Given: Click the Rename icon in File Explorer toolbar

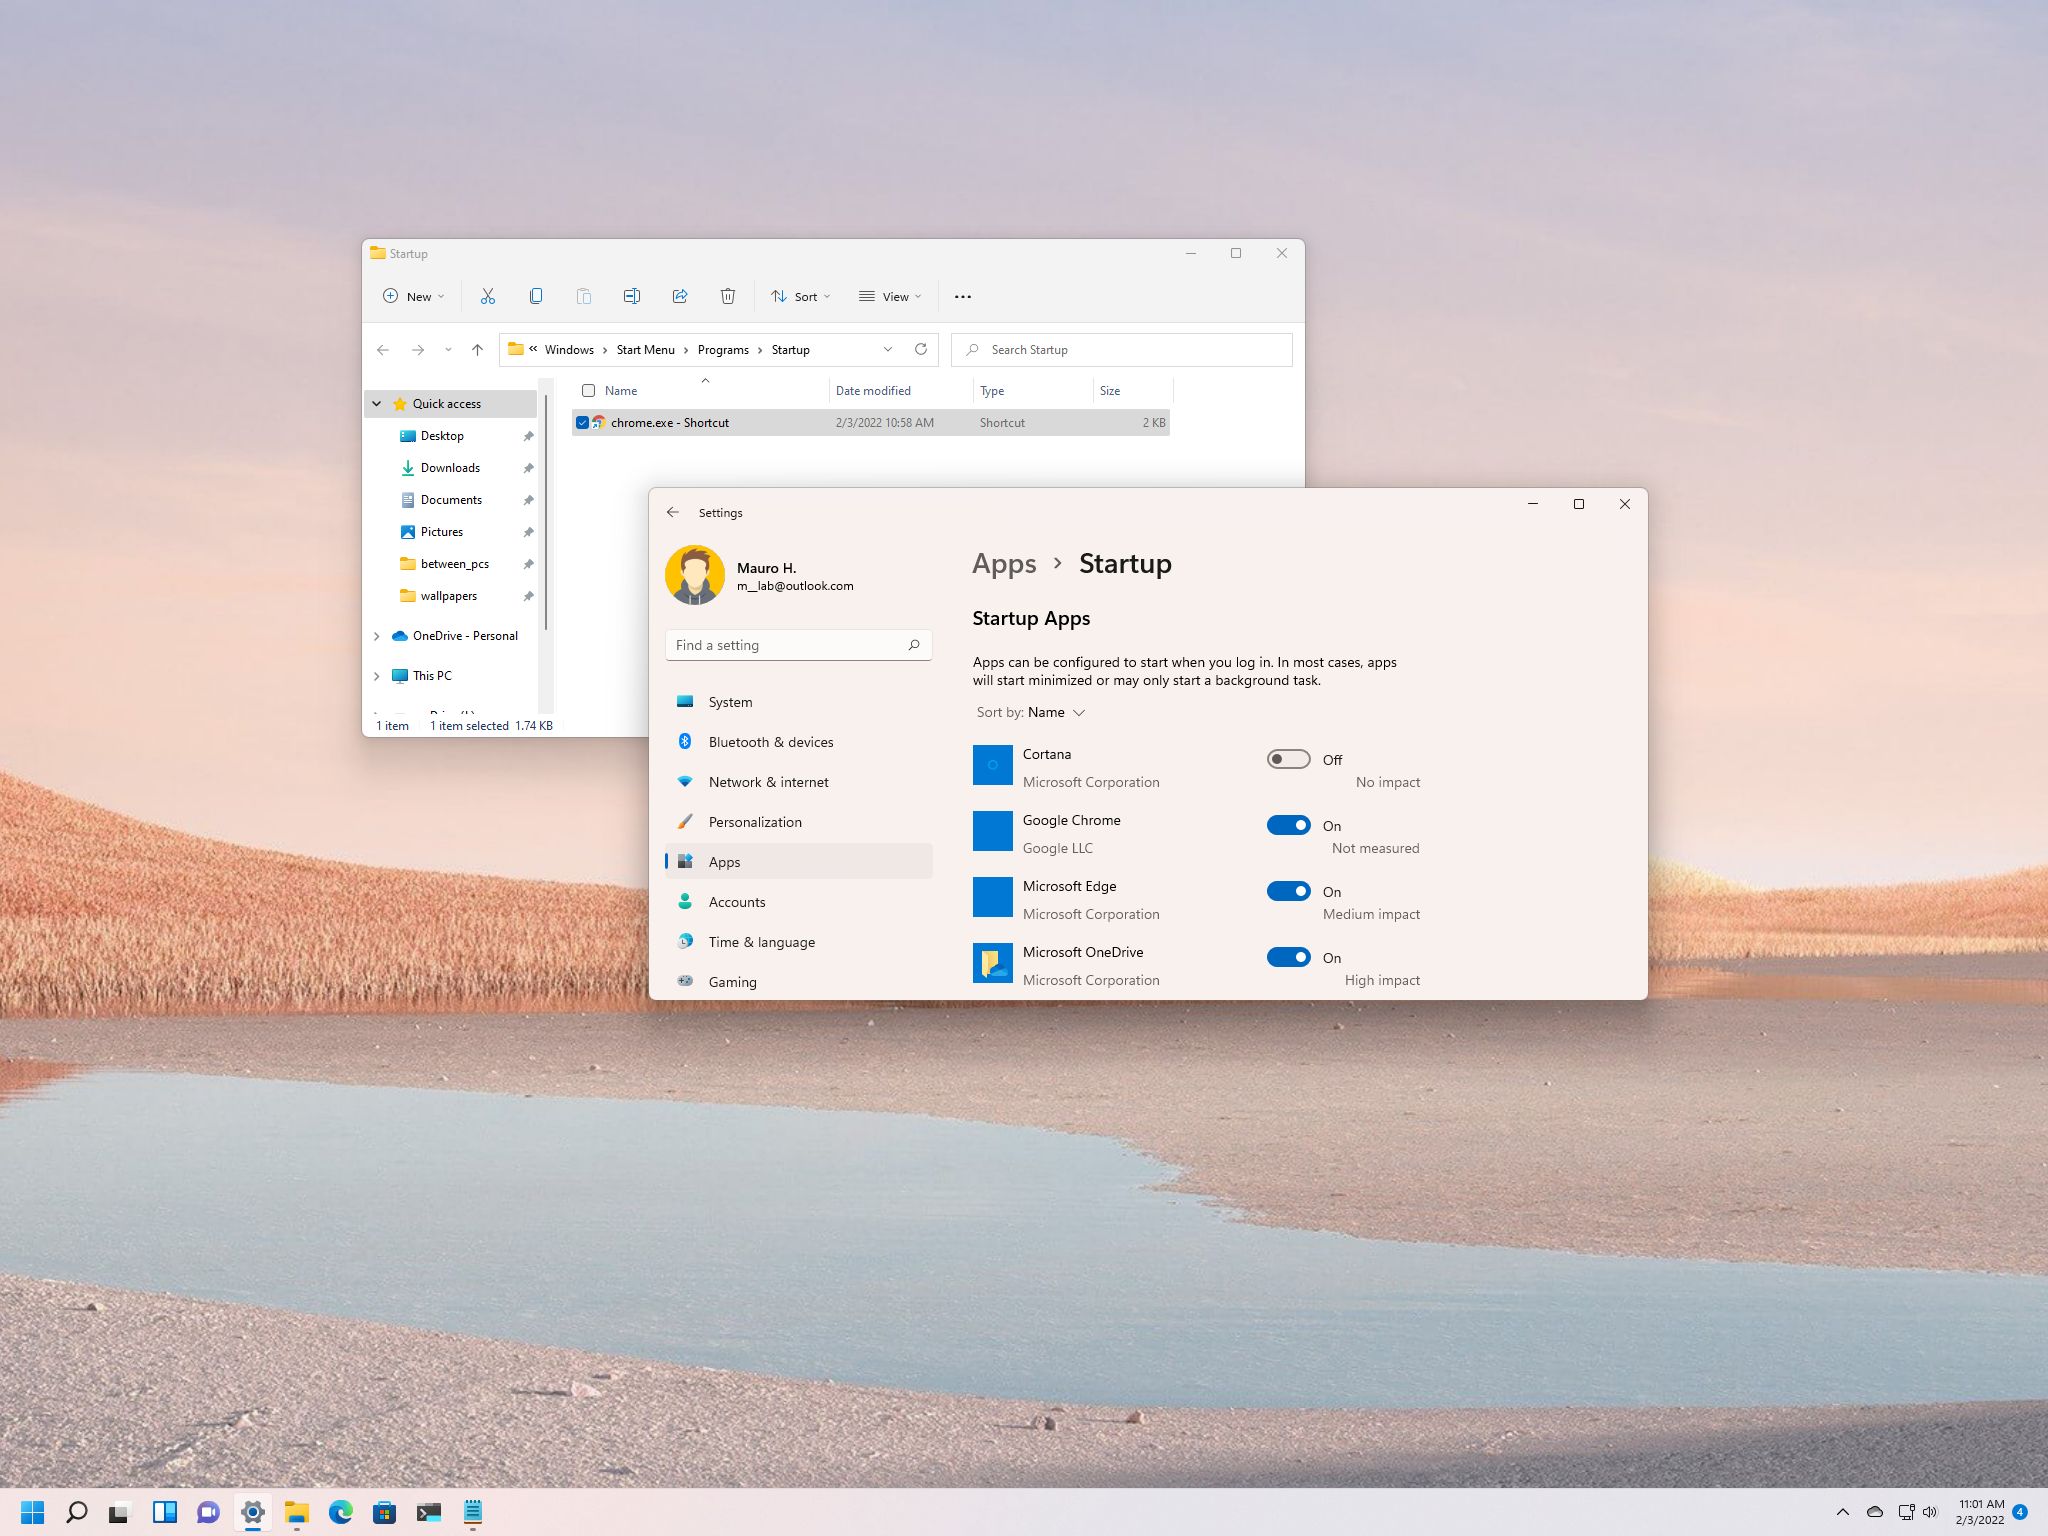Looking at the screenshot, I should [x=632, y=296].
